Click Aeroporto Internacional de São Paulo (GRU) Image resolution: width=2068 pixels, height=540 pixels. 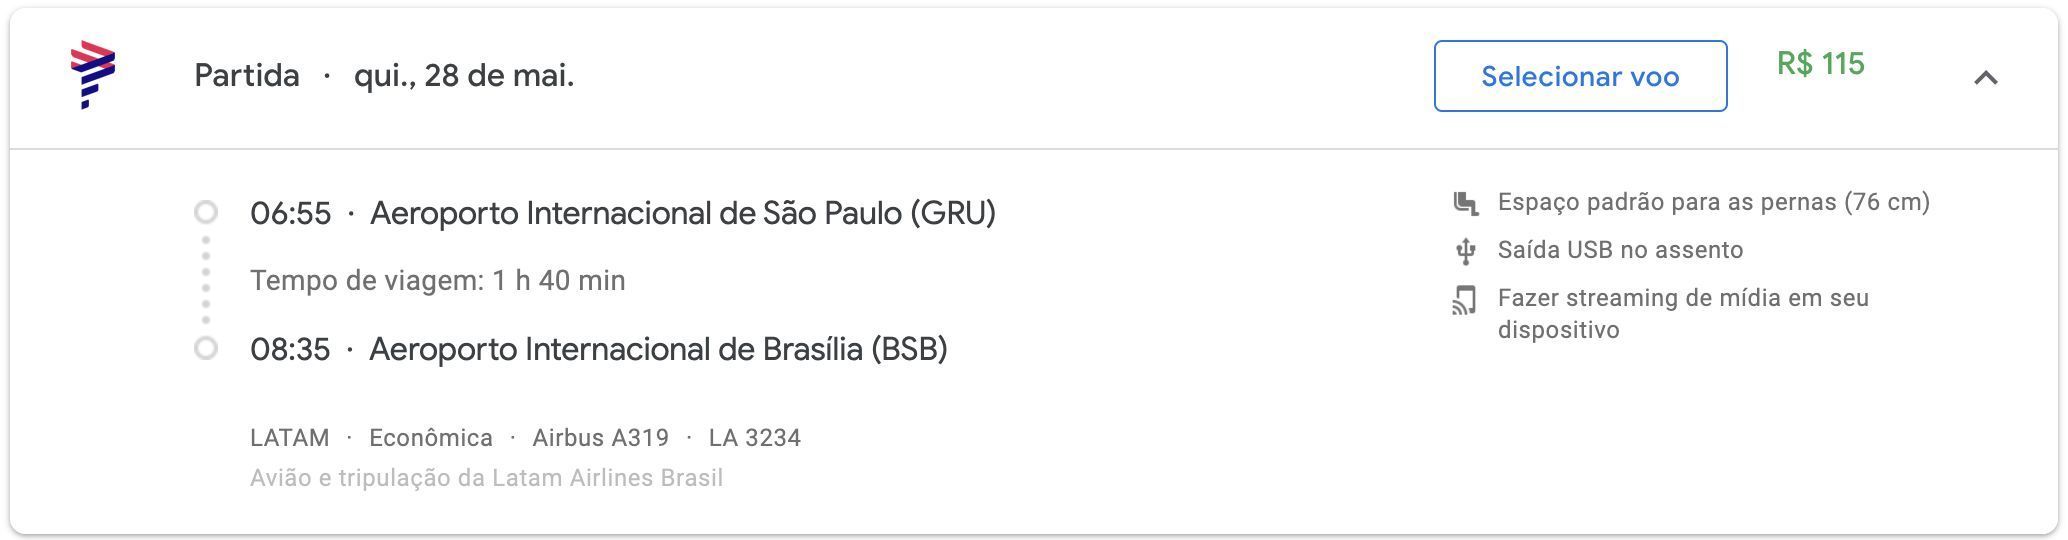pos(683,213)
